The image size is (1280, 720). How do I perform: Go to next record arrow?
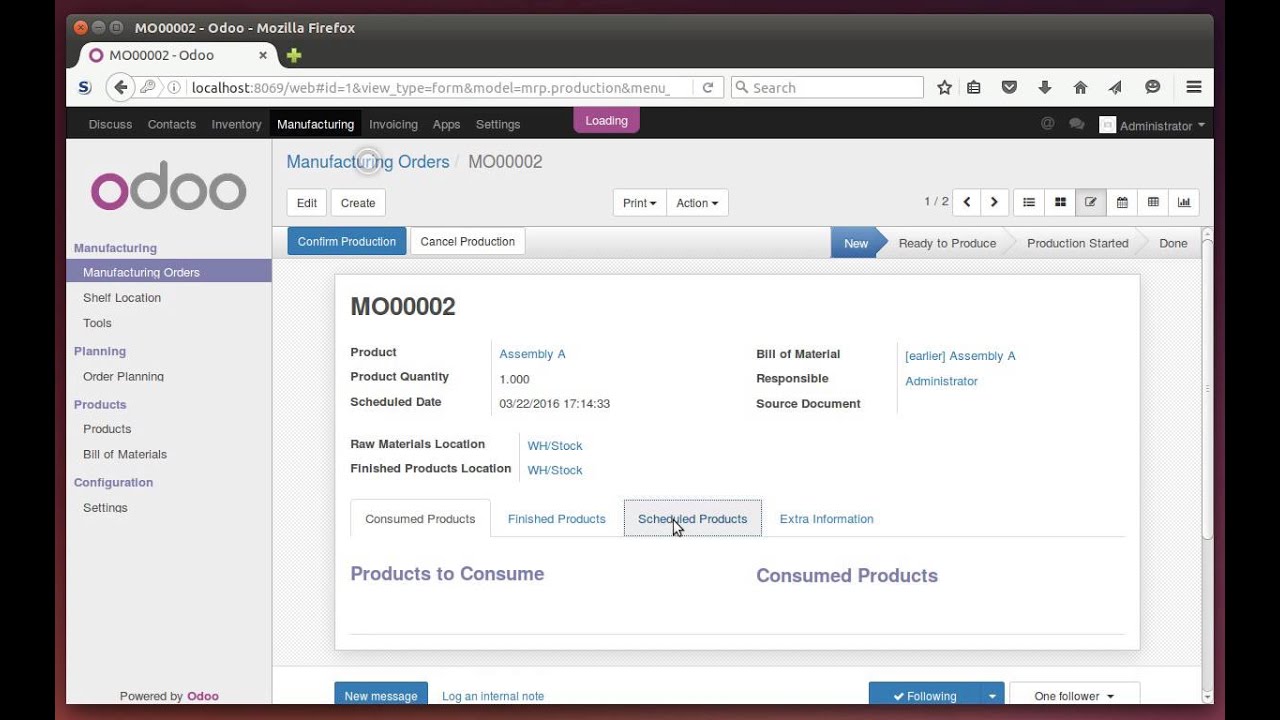coord(994,202)
